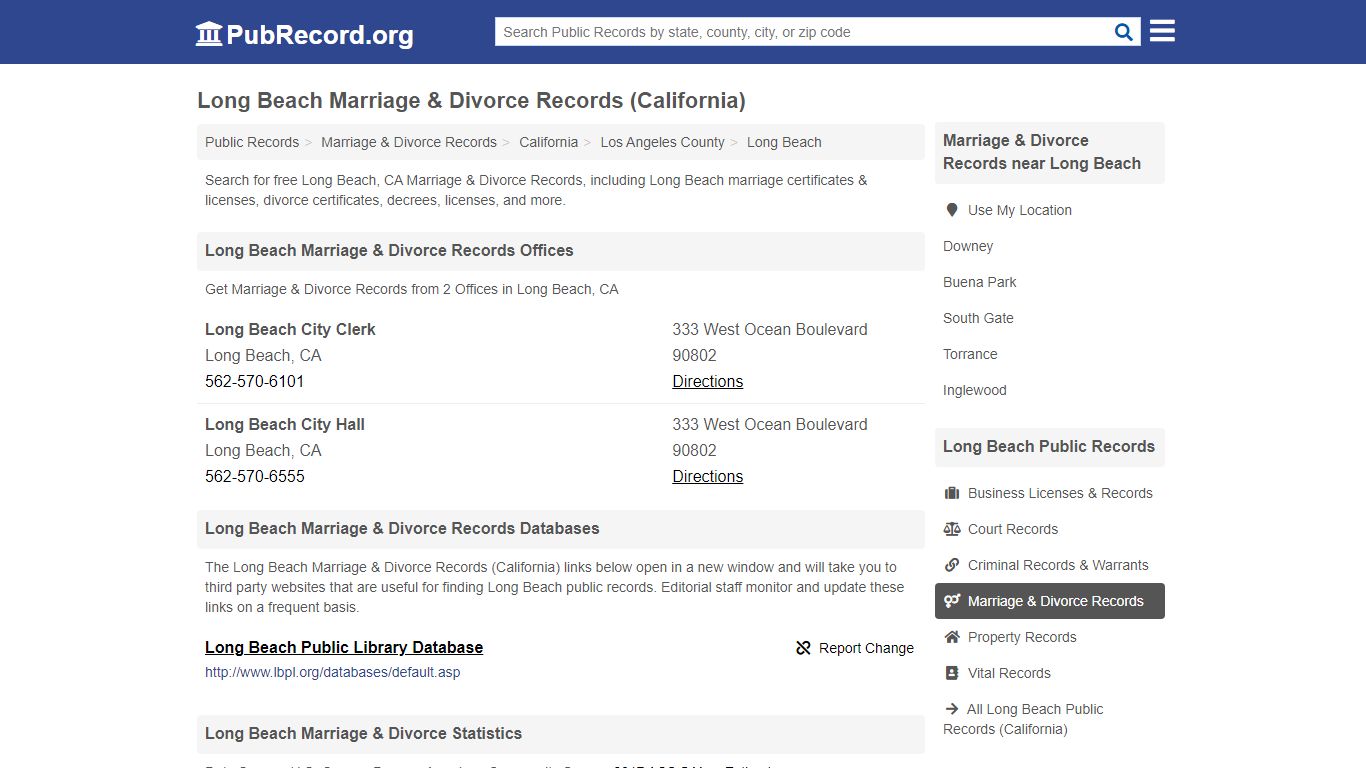Click Report Change button

[855, 648]
